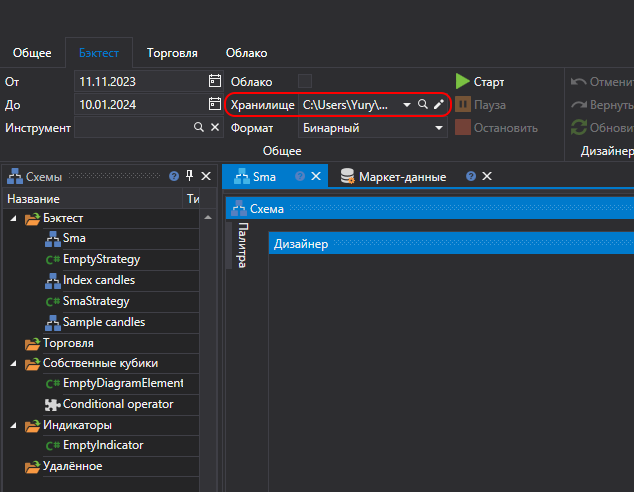Collapse the Индикаторы folder
The height and width of the screenshot is (492, 634).
click(13, 425)
